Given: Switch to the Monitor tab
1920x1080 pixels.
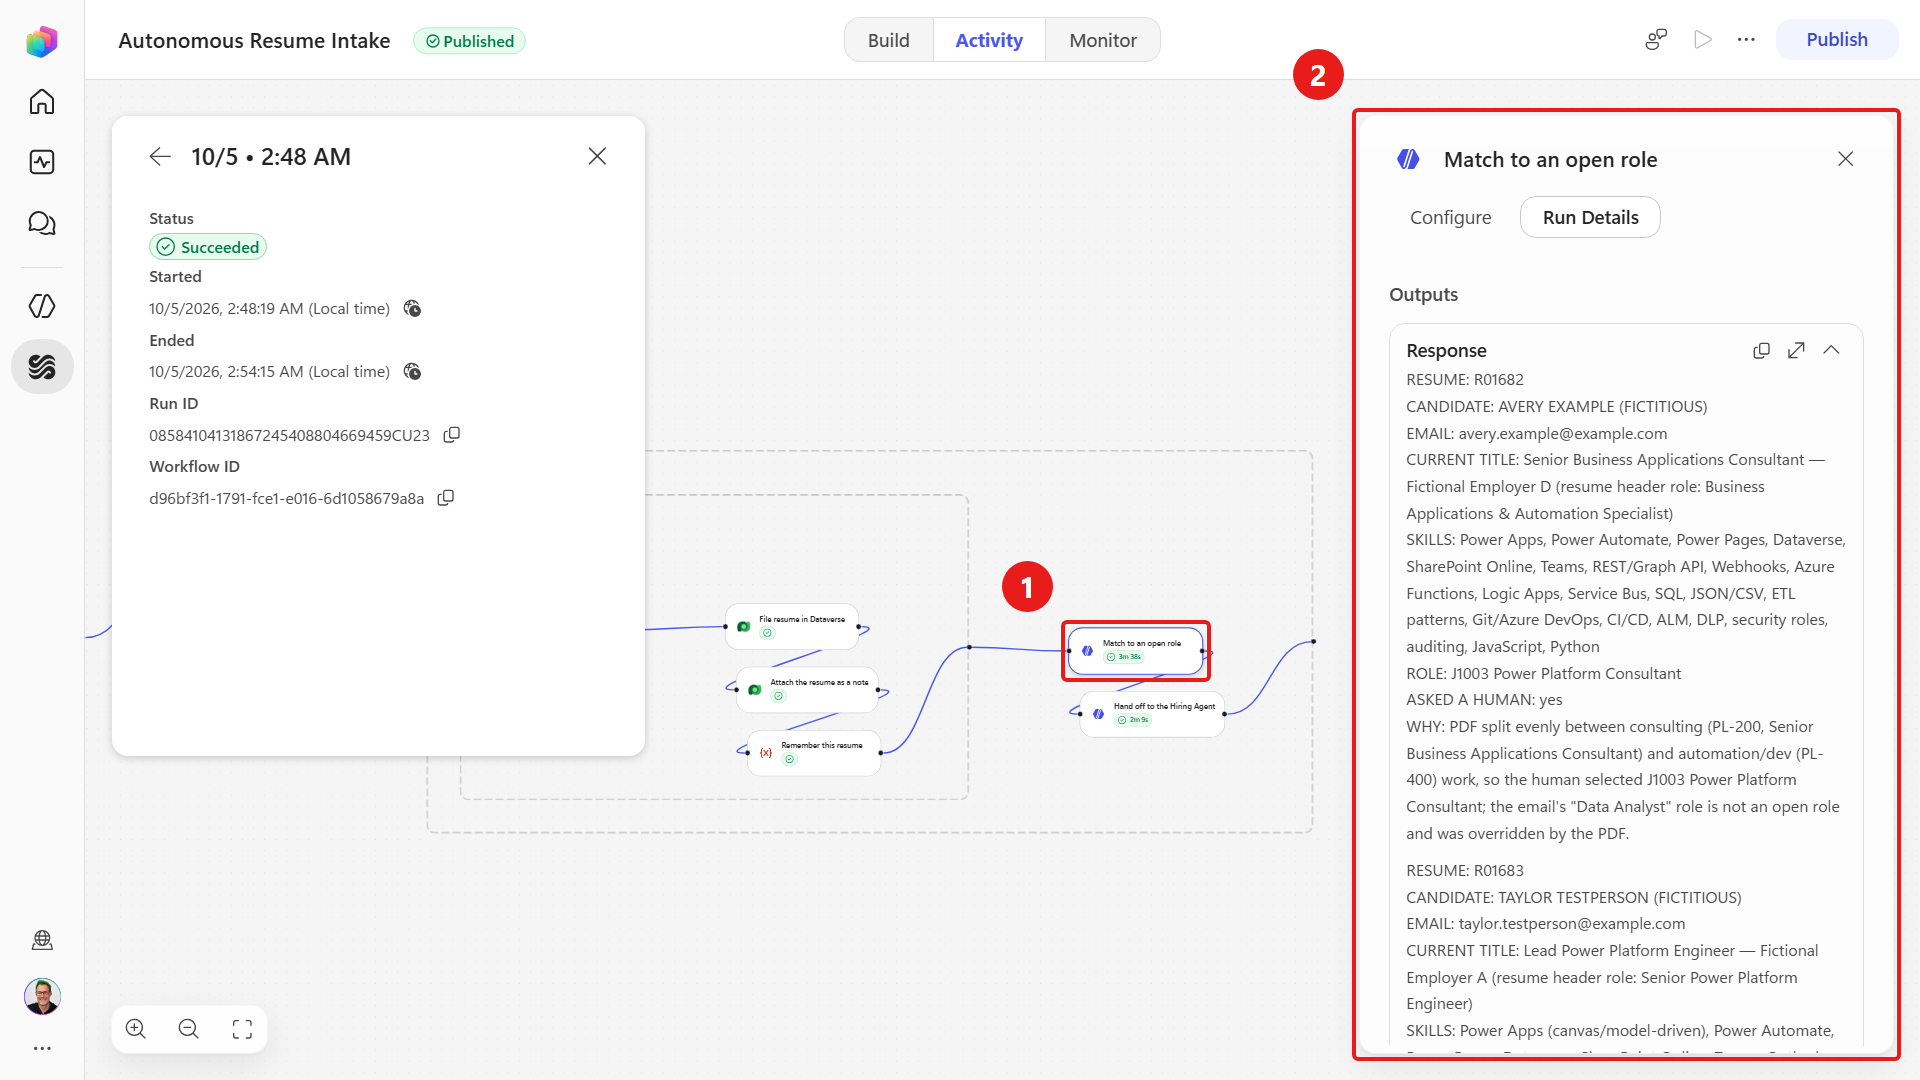Looking at the screenshot, I should (x=1103, y=40).
